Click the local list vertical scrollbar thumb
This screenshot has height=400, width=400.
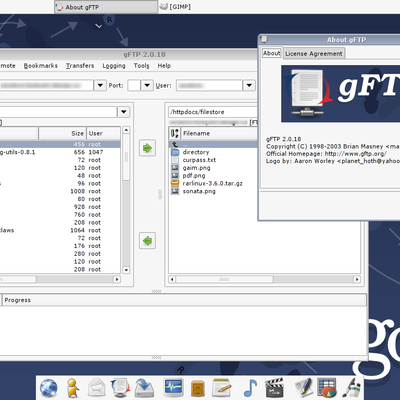tap(126, 157)
